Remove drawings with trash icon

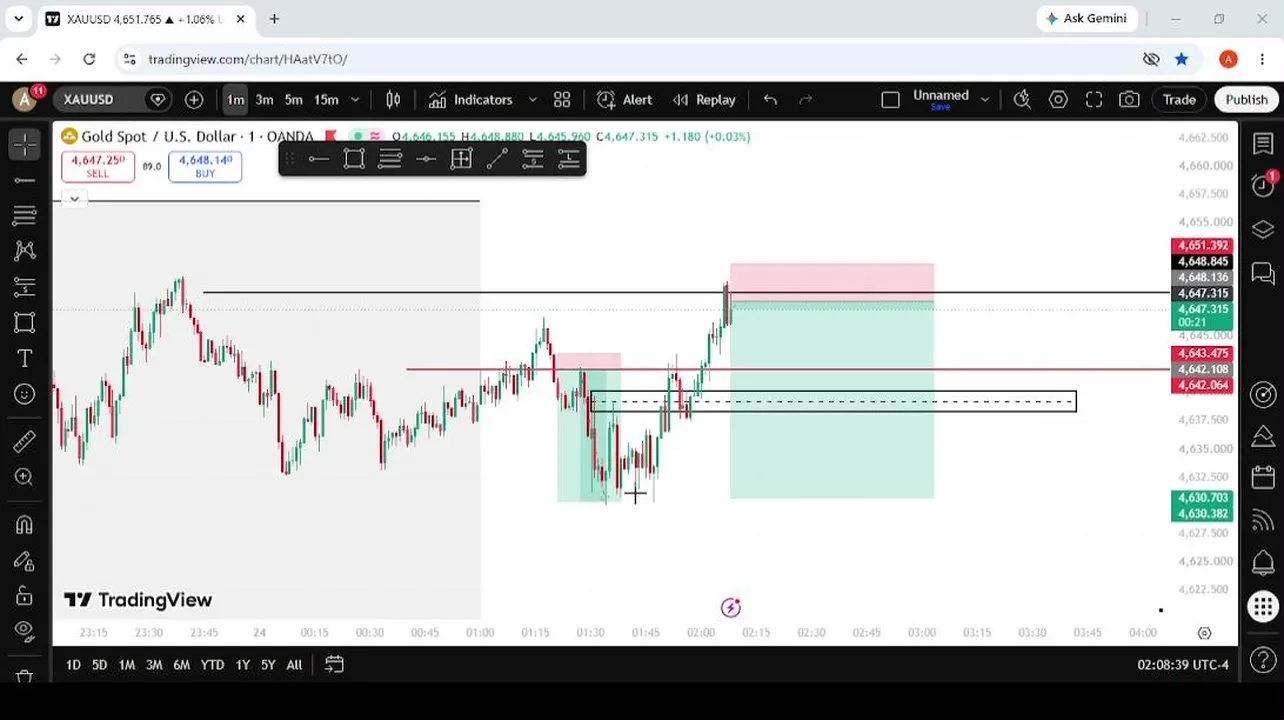(25, 676)
